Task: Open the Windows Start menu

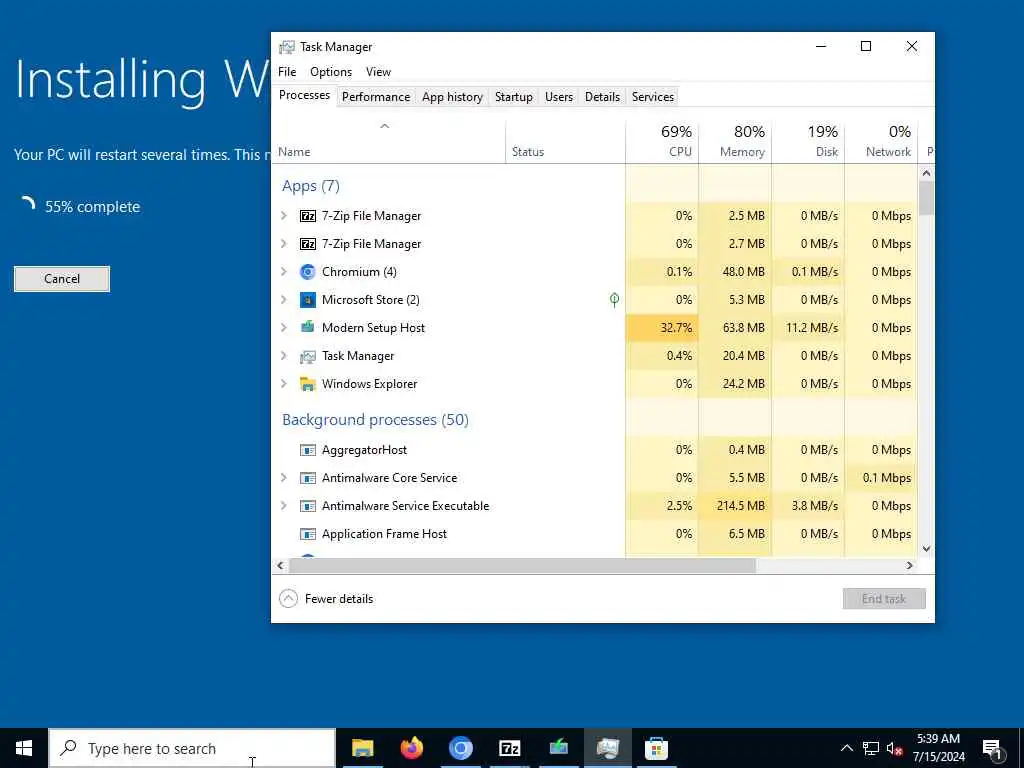Action: tap(24, 748)
